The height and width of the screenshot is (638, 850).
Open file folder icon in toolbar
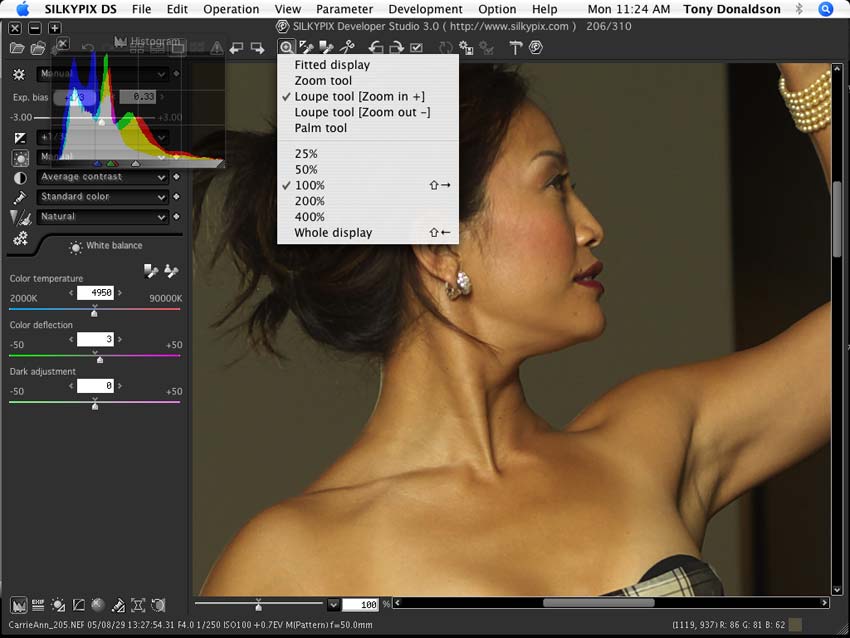17,48
